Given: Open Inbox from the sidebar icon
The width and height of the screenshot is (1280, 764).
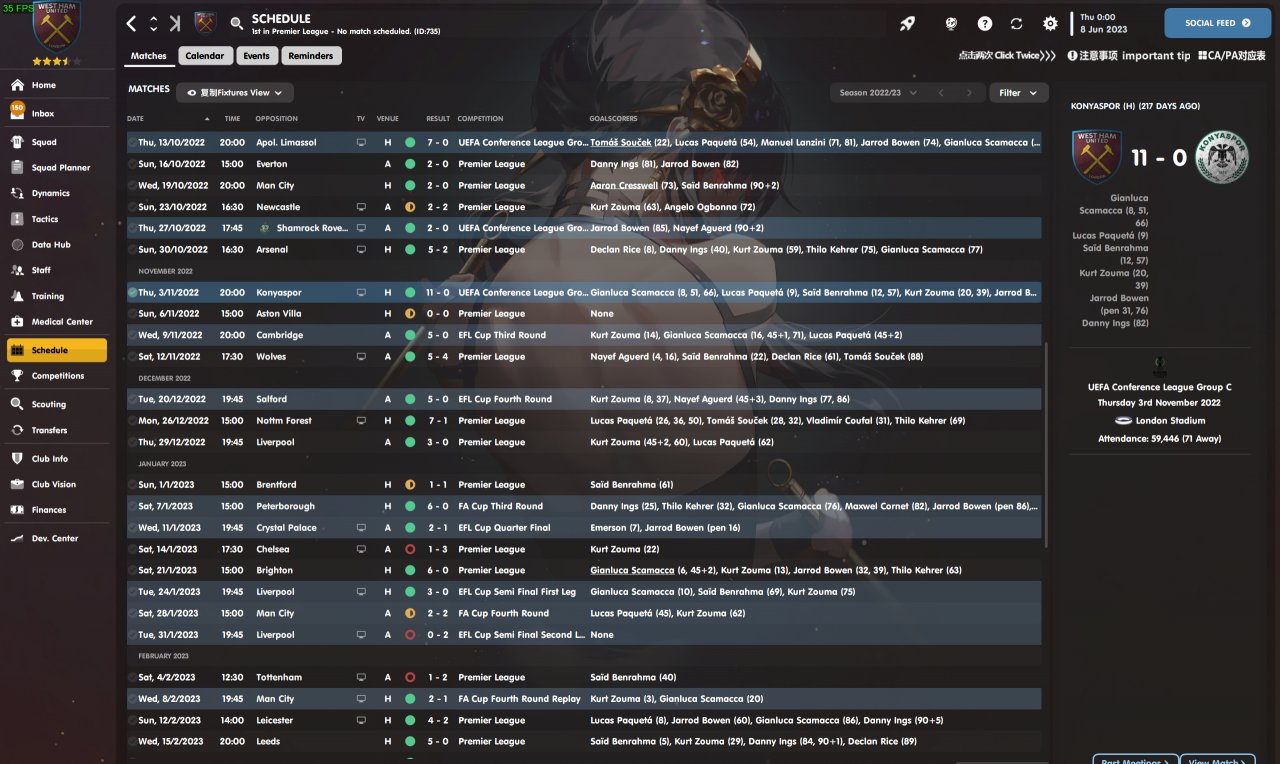Looking at the screenshot, I should click(x=17, y=113).
